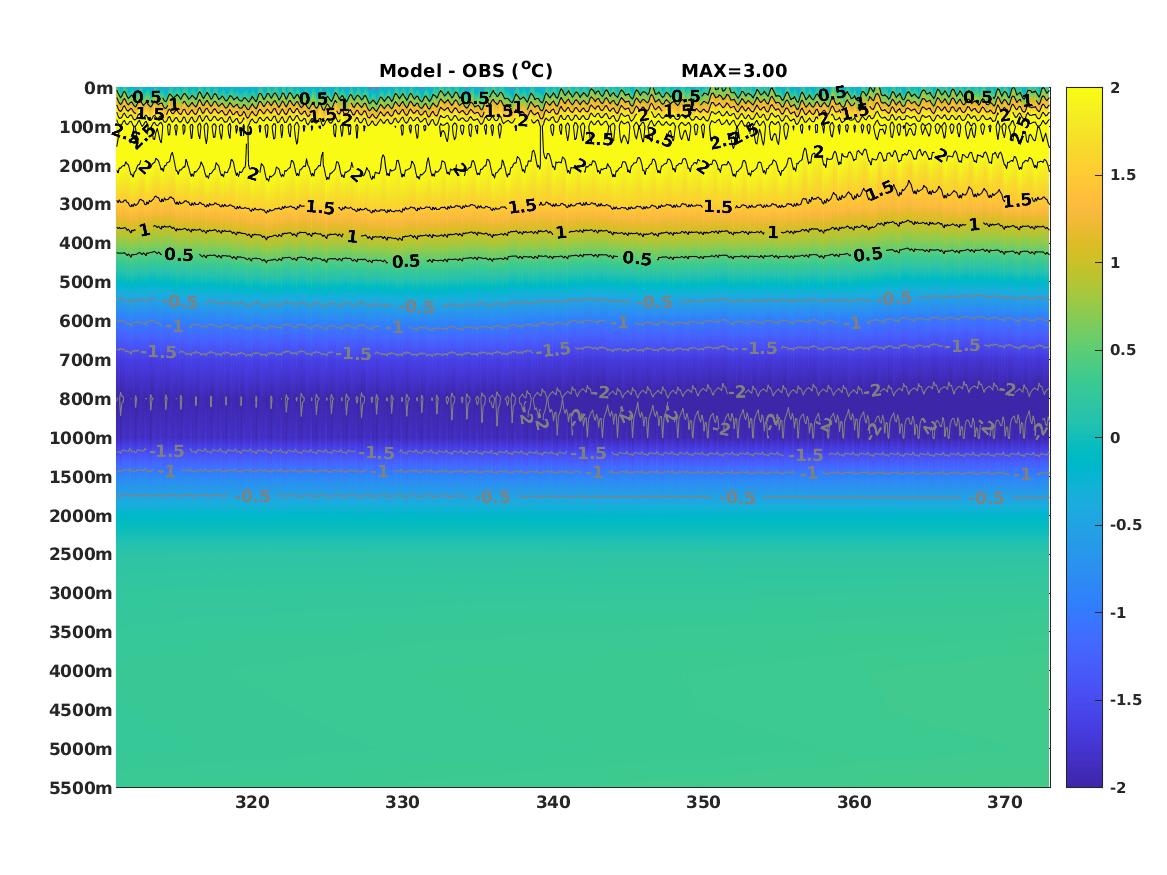1167x875 pixels.
Task: Select the '600m' depth axis label
Action: pyautogui.click(x=86, y=321)
